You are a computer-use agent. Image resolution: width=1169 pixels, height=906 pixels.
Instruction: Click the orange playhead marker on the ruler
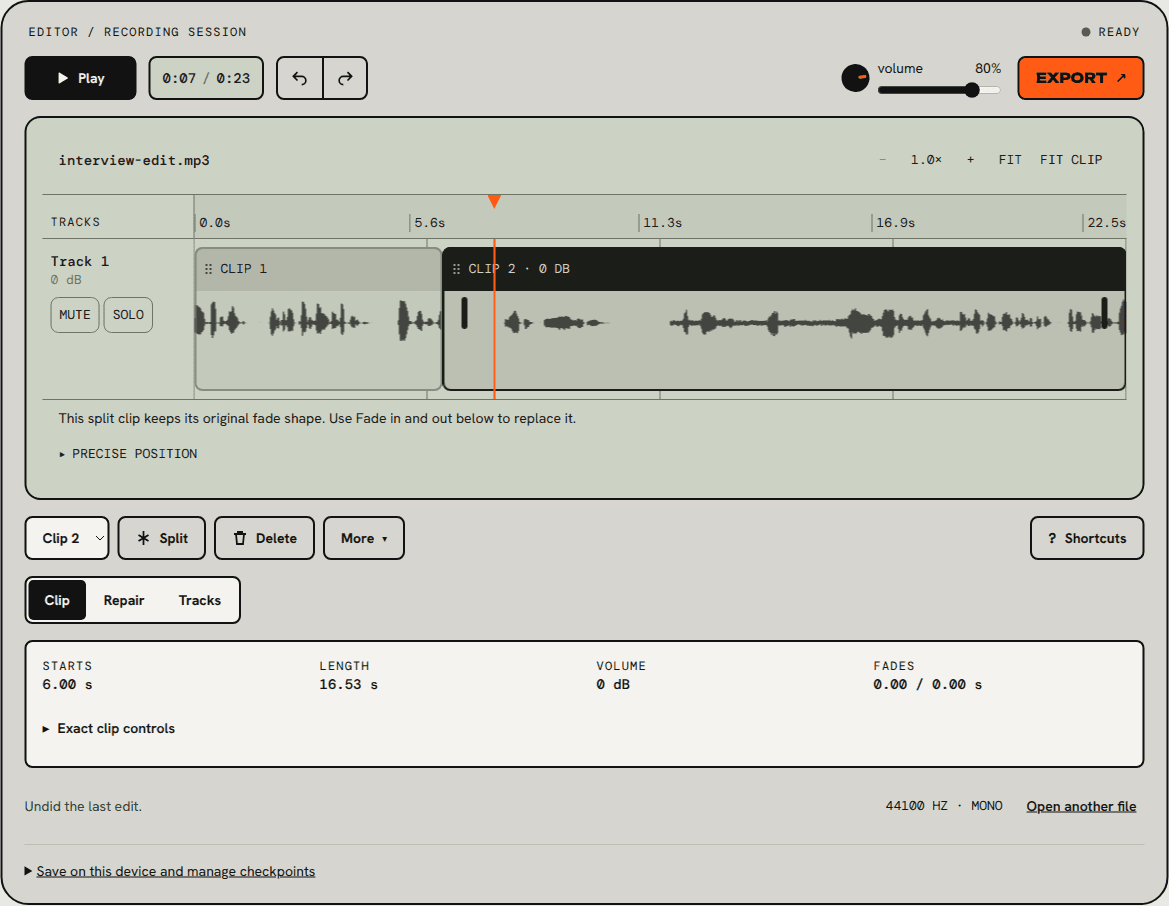click(494, 201)
